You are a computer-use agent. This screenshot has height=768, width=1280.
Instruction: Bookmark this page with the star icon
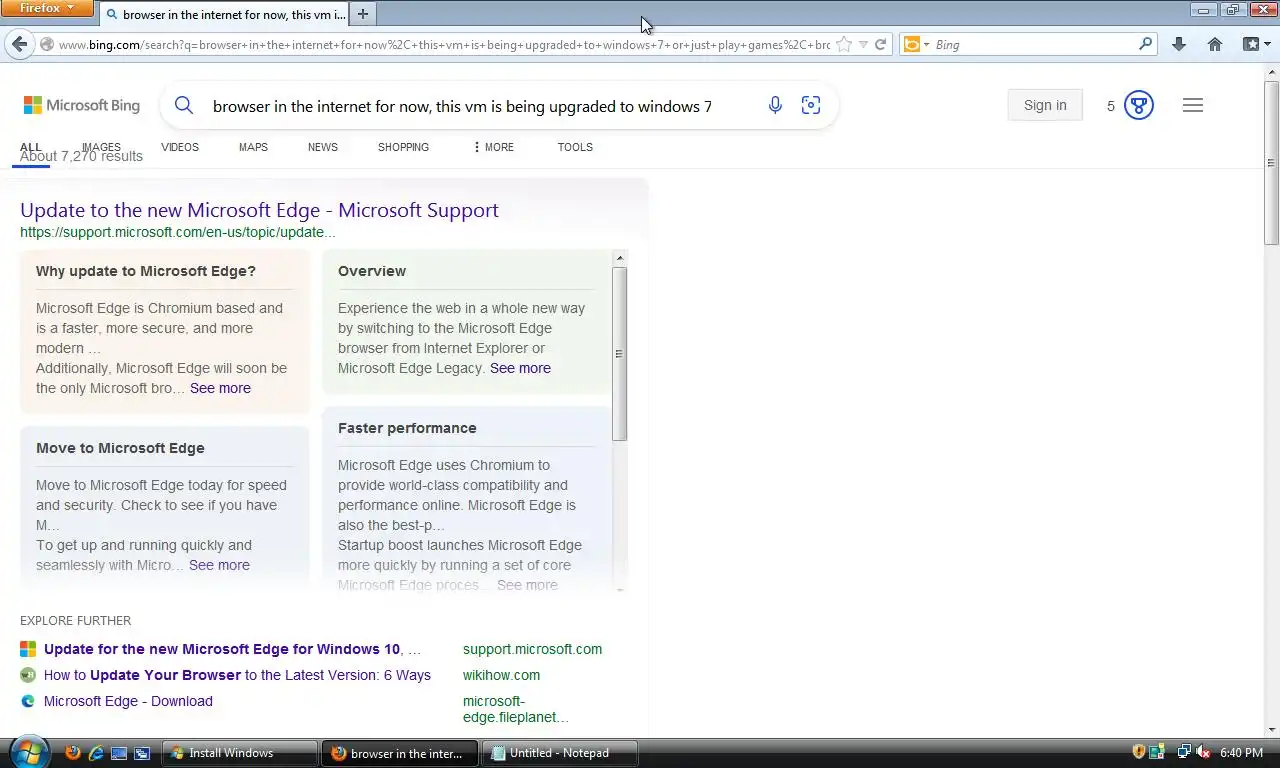point(844,44)
